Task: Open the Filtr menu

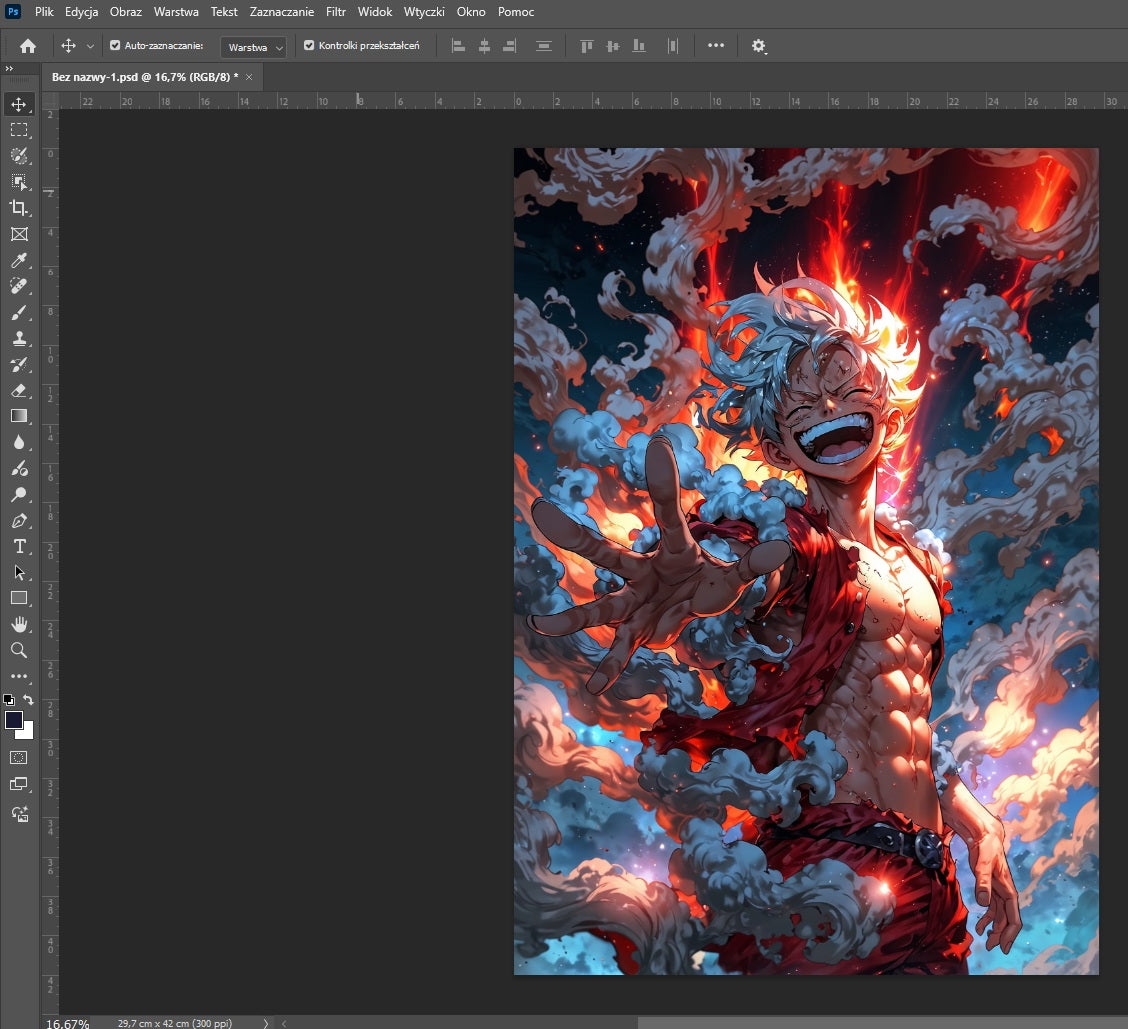Action: coord(336,12)
